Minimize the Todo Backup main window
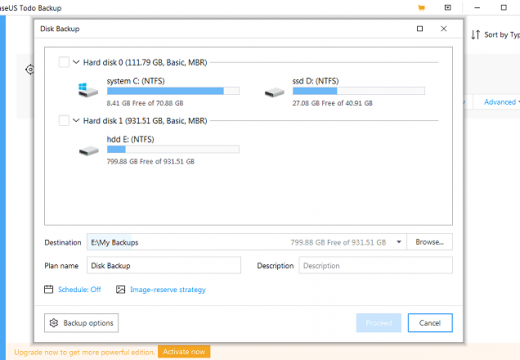520x360 pixels. (x=477, y=7)
